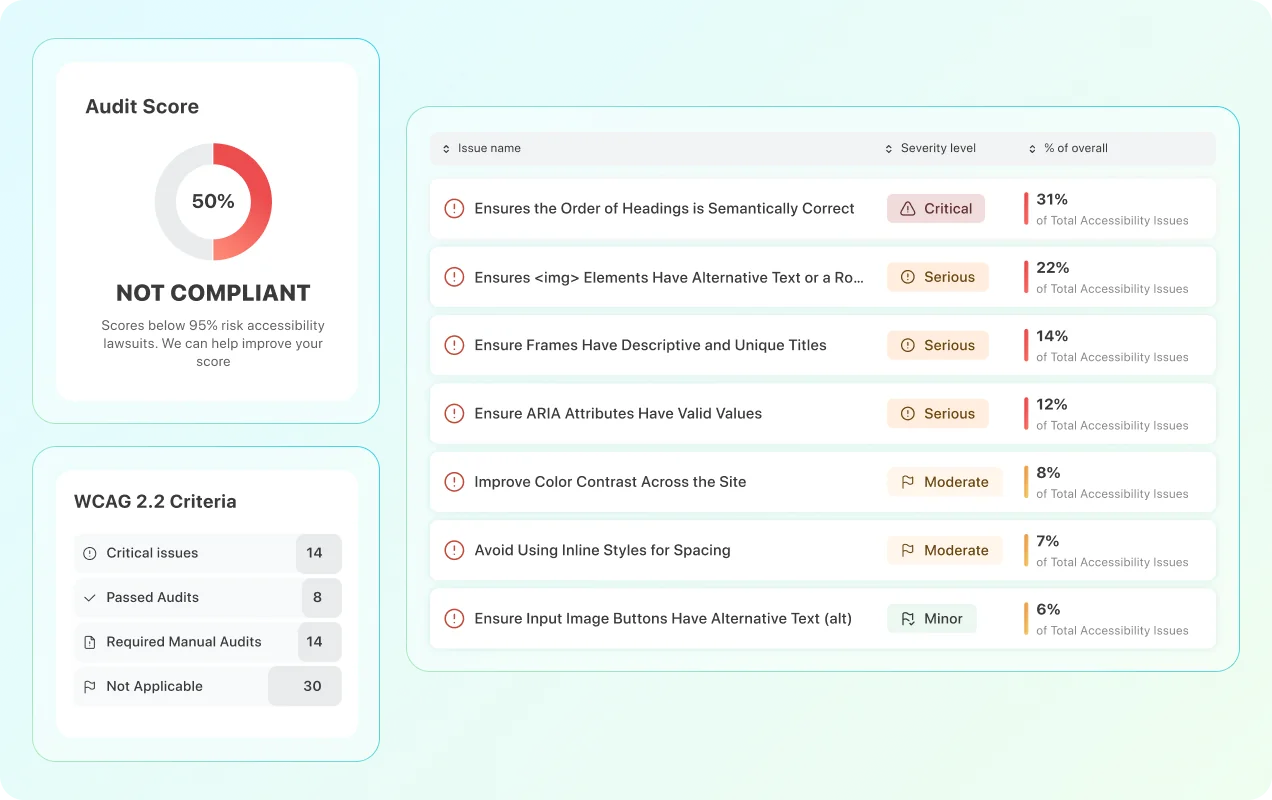Open the Required Manual Audits row
Screen dimensions: 1272x800
[208, 642]
